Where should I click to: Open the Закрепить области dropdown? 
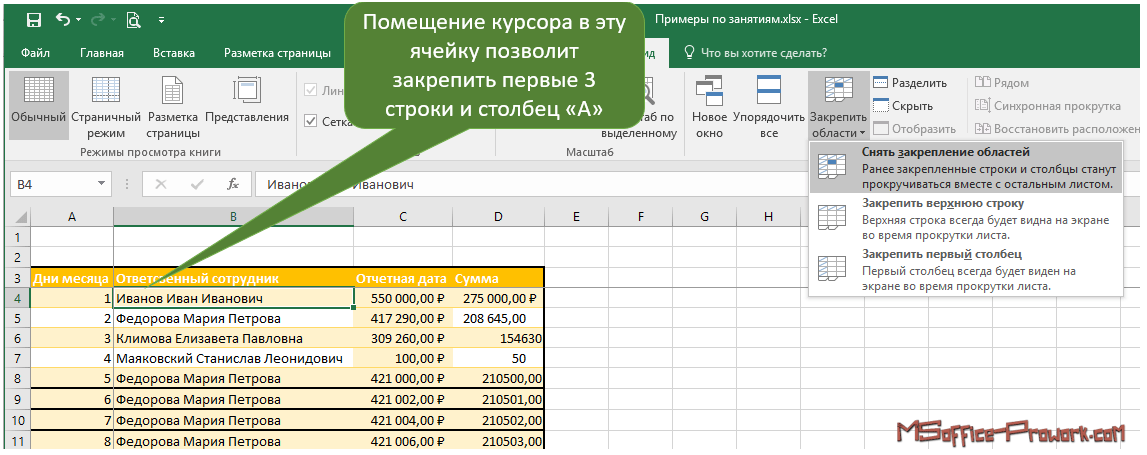coord(838,106)
